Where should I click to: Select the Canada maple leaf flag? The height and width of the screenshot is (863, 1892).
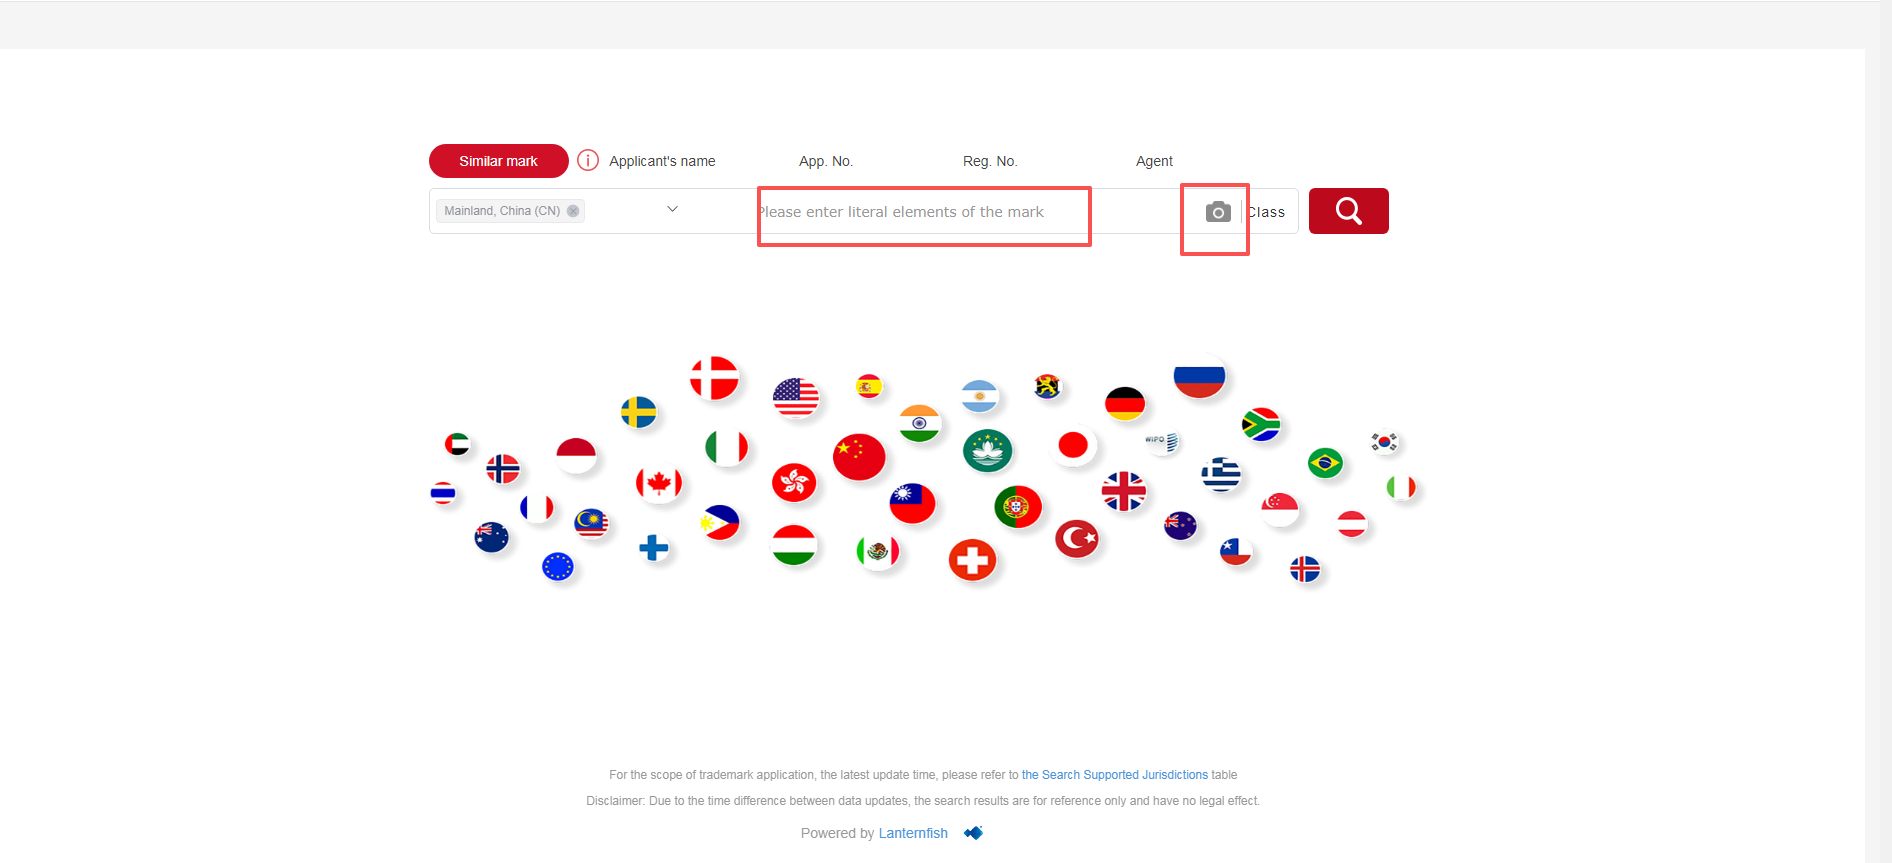(x=658, y=484)
